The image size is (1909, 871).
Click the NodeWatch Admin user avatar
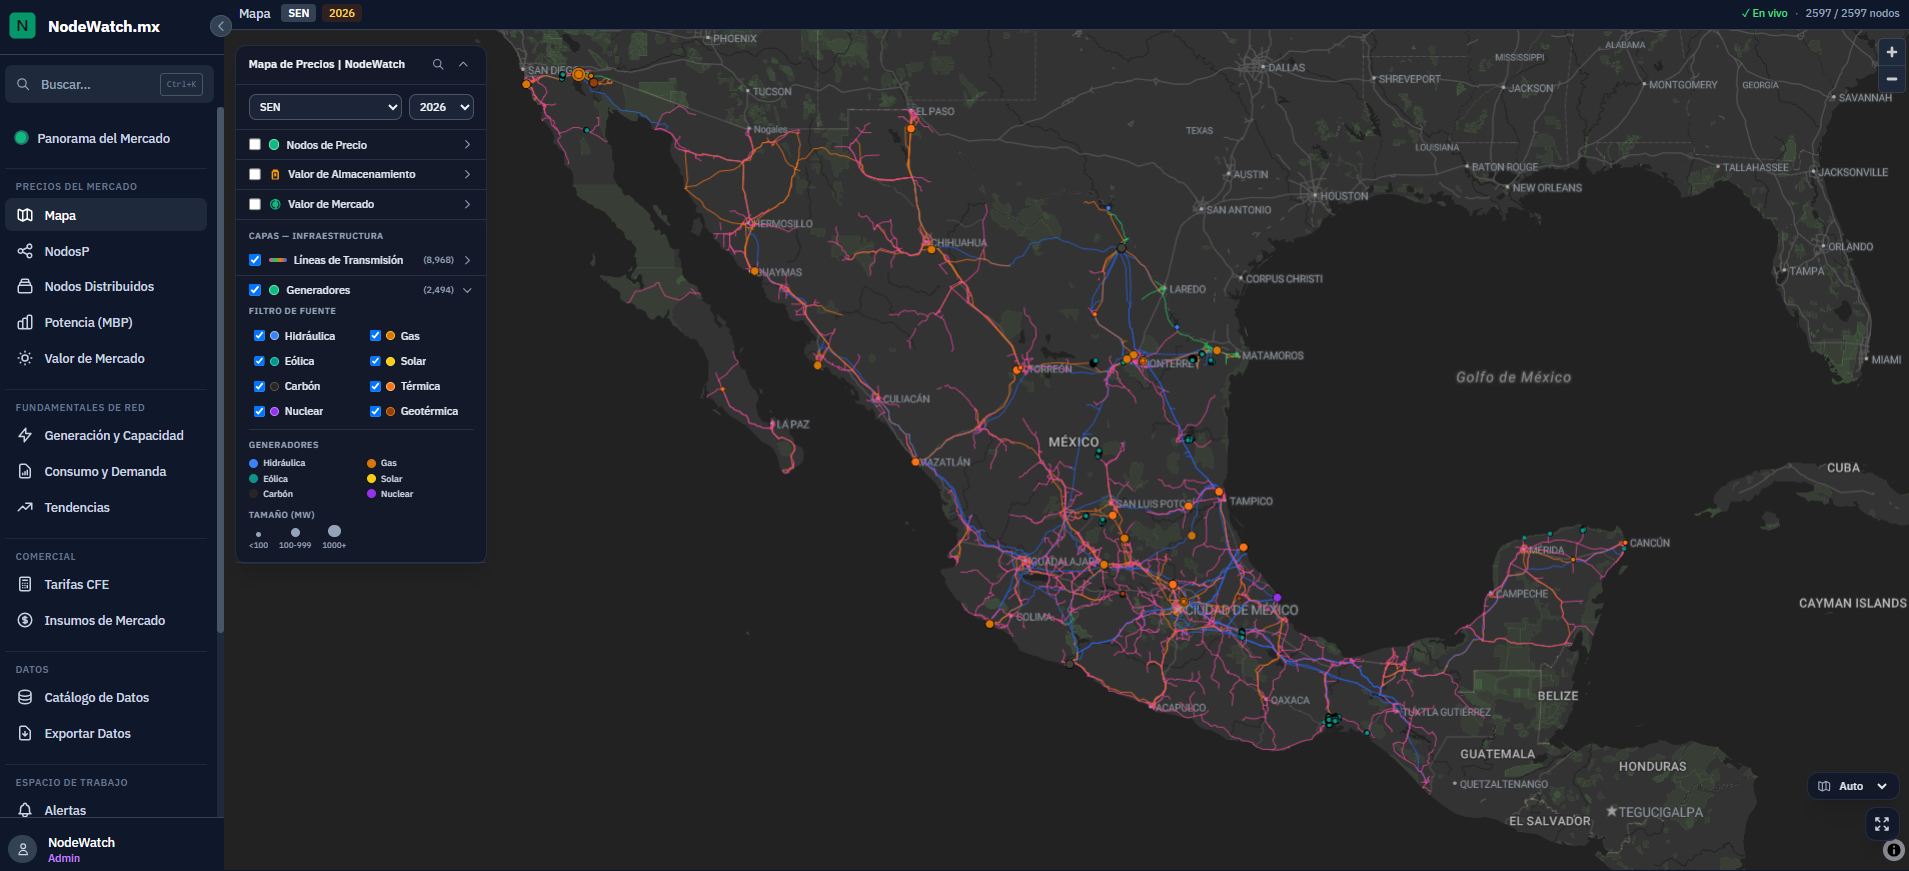click(22, 849)
